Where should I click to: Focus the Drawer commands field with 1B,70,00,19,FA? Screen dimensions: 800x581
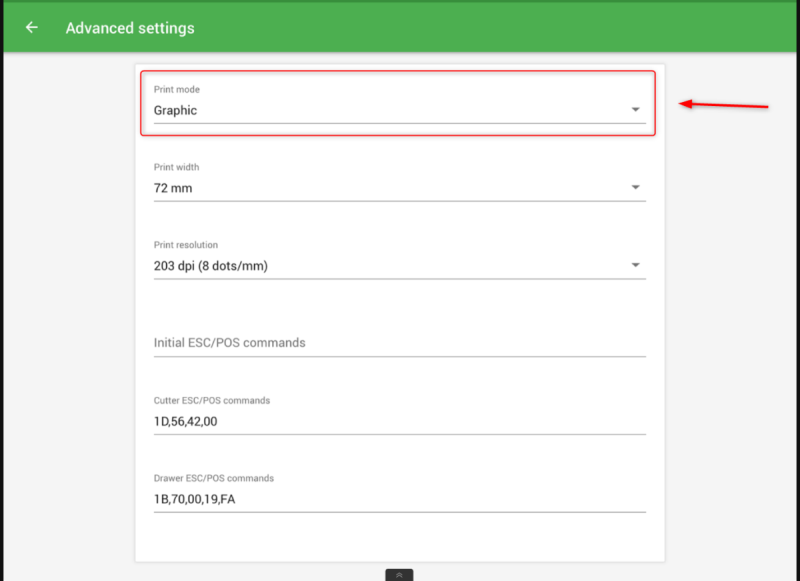[x=399, y=498]
